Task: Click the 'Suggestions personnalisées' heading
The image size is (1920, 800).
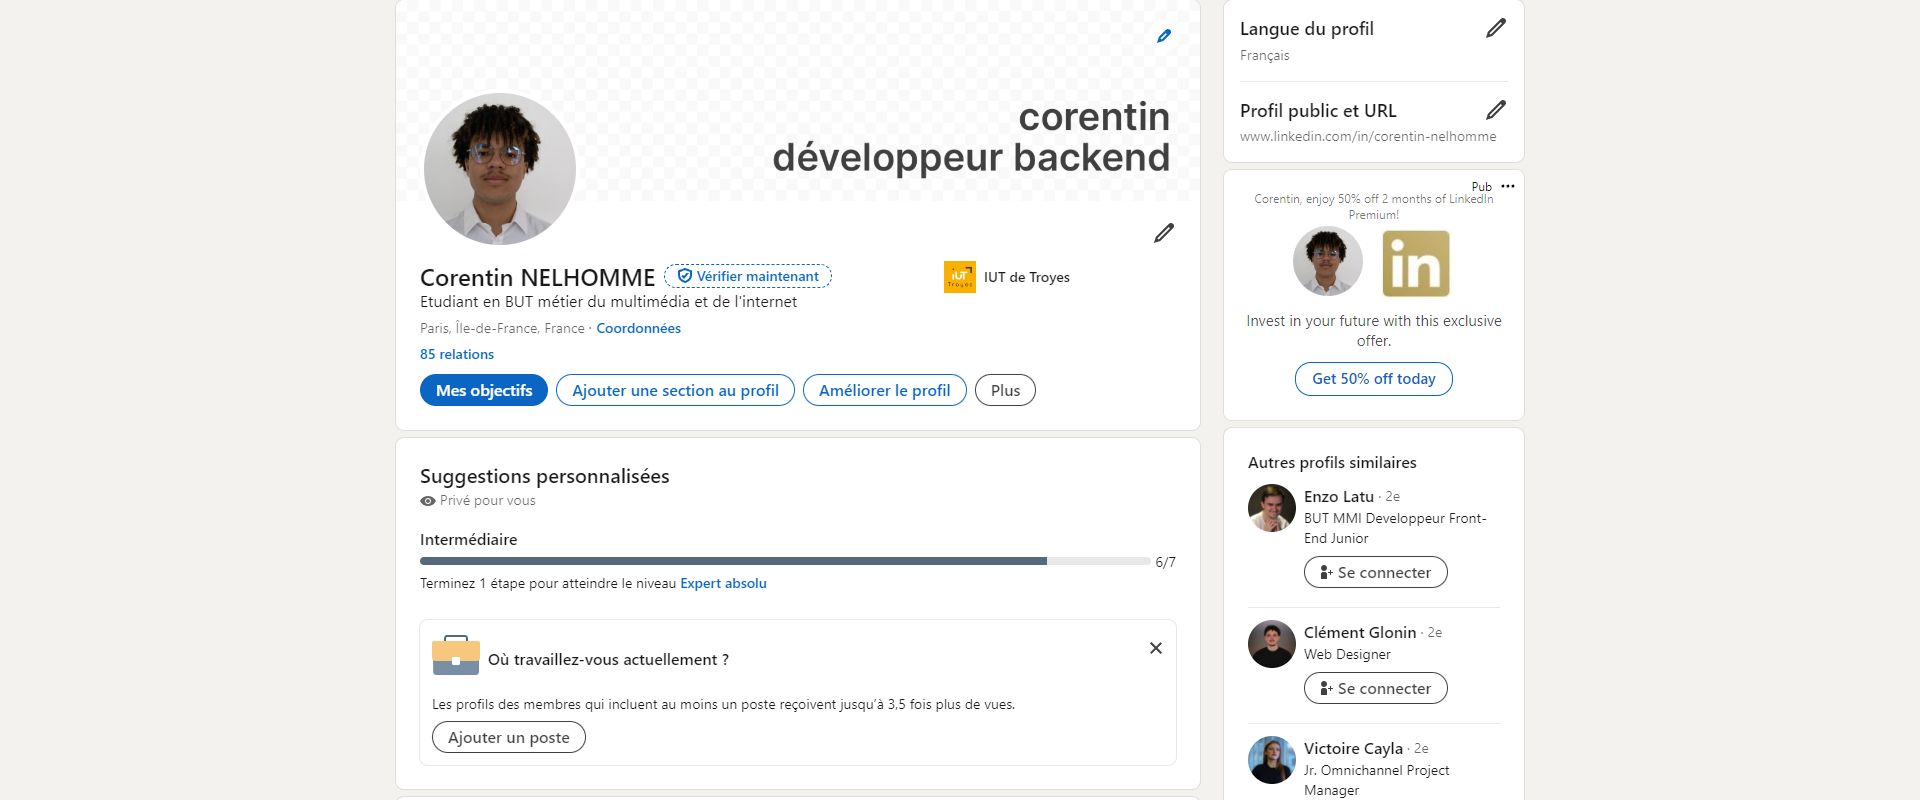Action: pos(545,476)
